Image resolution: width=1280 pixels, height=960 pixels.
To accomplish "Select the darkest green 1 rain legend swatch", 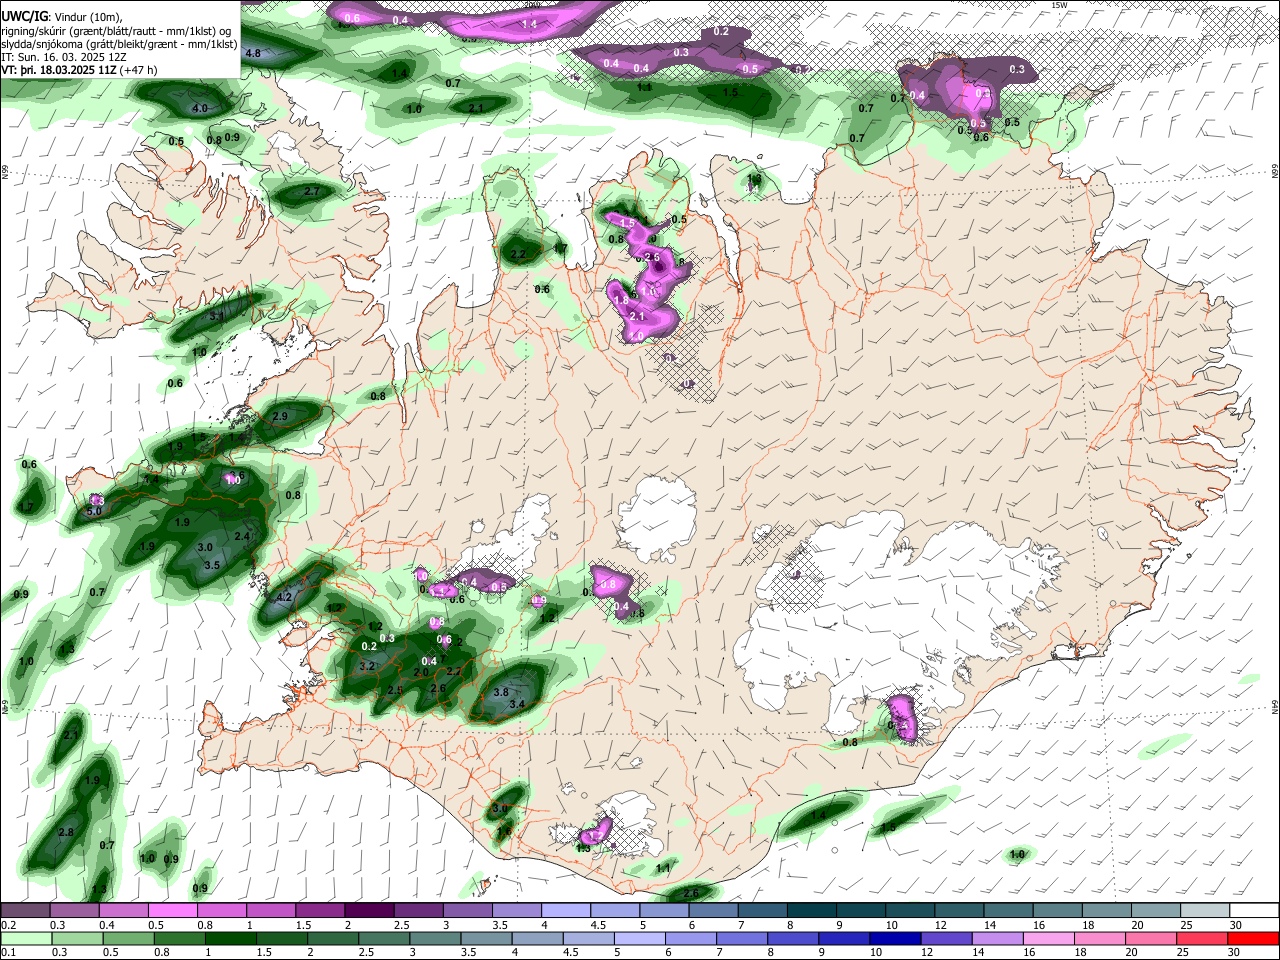I will click(230, 938).
